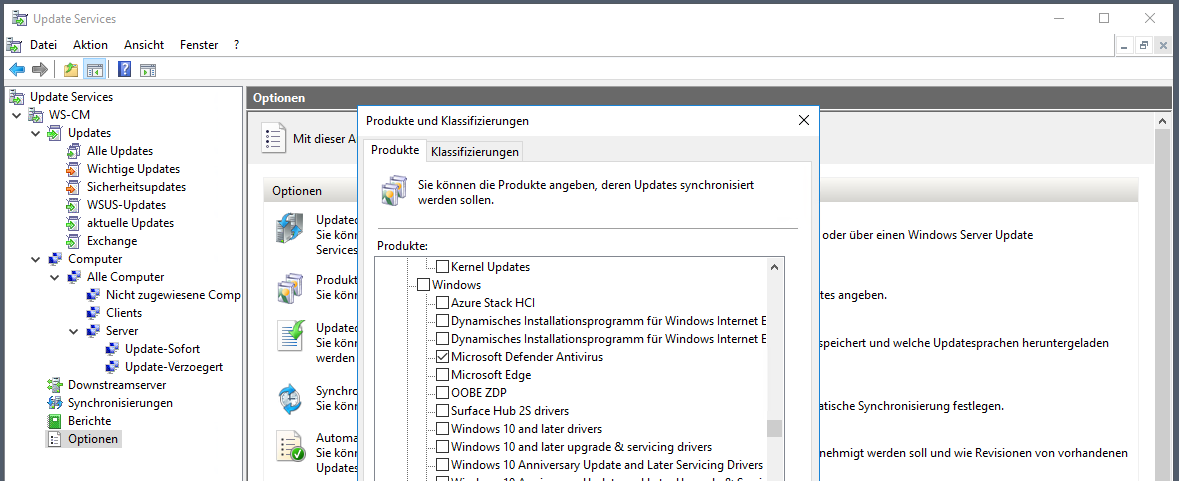This screenshot has height=481, width=1179.
Task: Click the WS-CM server icon in tree
Action: (36, 115)
